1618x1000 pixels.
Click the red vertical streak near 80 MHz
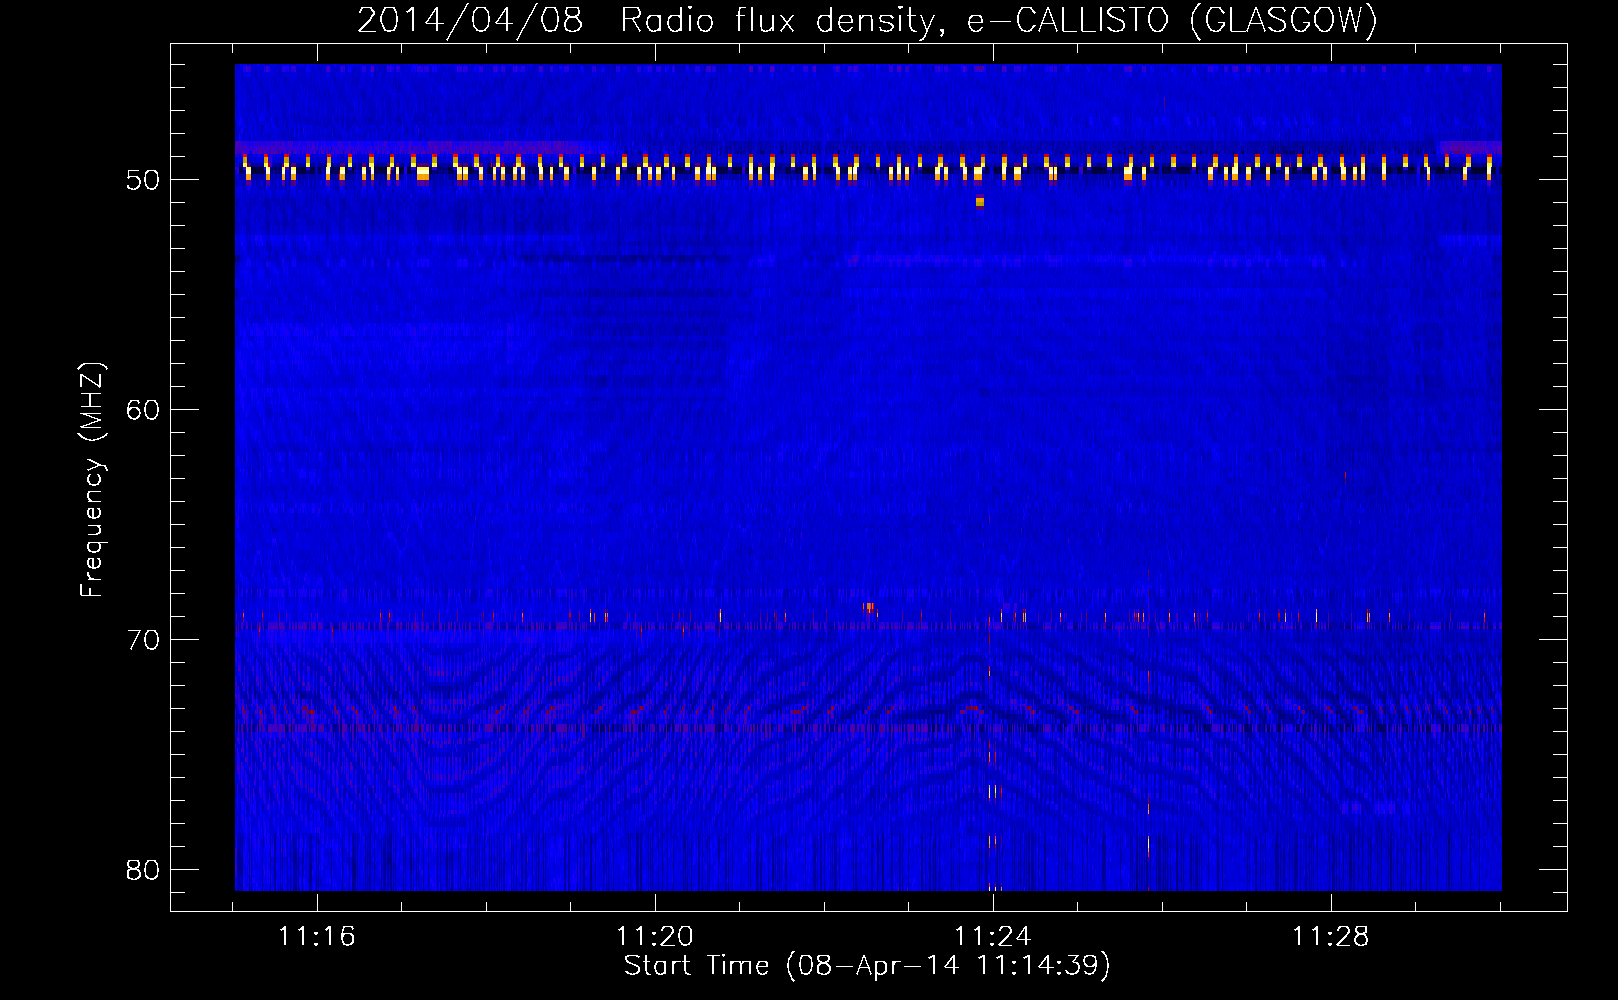click(1148, 845)
